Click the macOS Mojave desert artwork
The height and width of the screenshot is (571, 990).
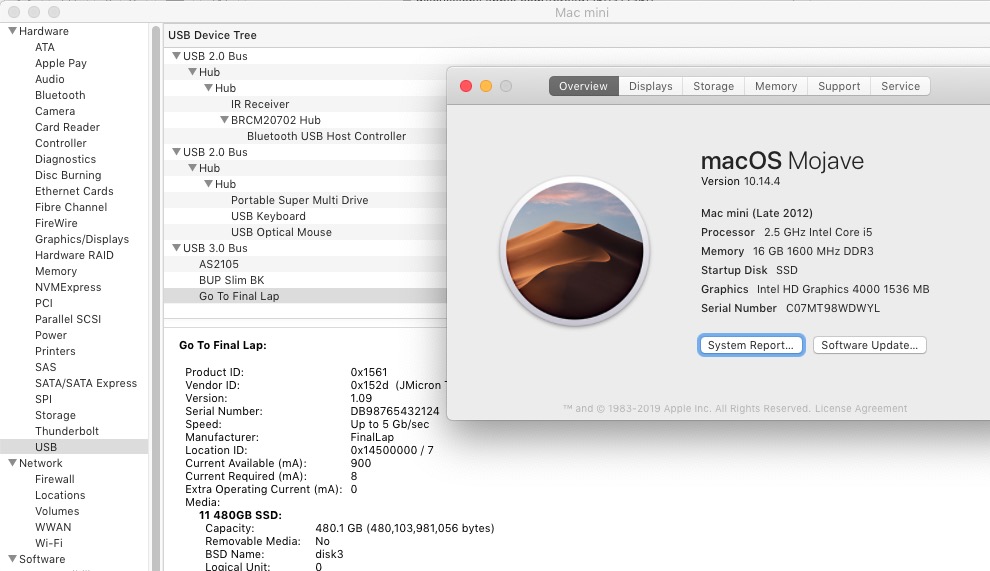[x=575, y=250]
